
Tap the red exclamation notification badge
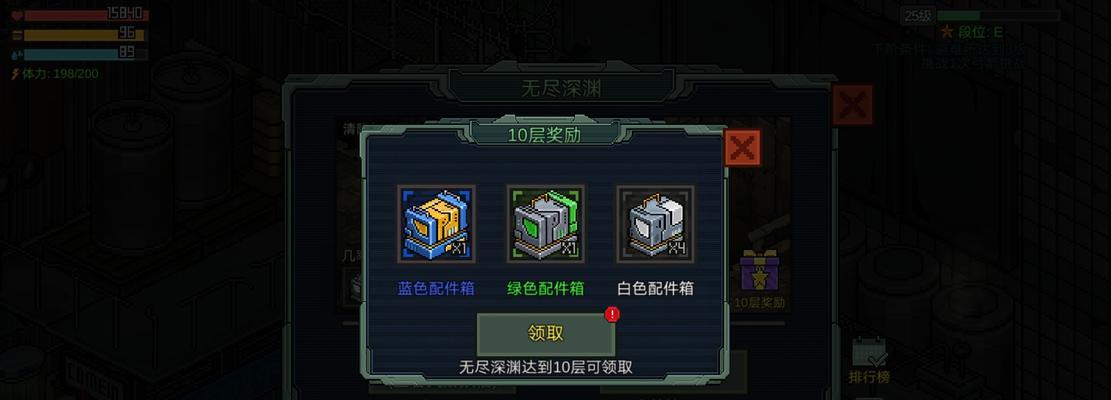coord(612,314)
